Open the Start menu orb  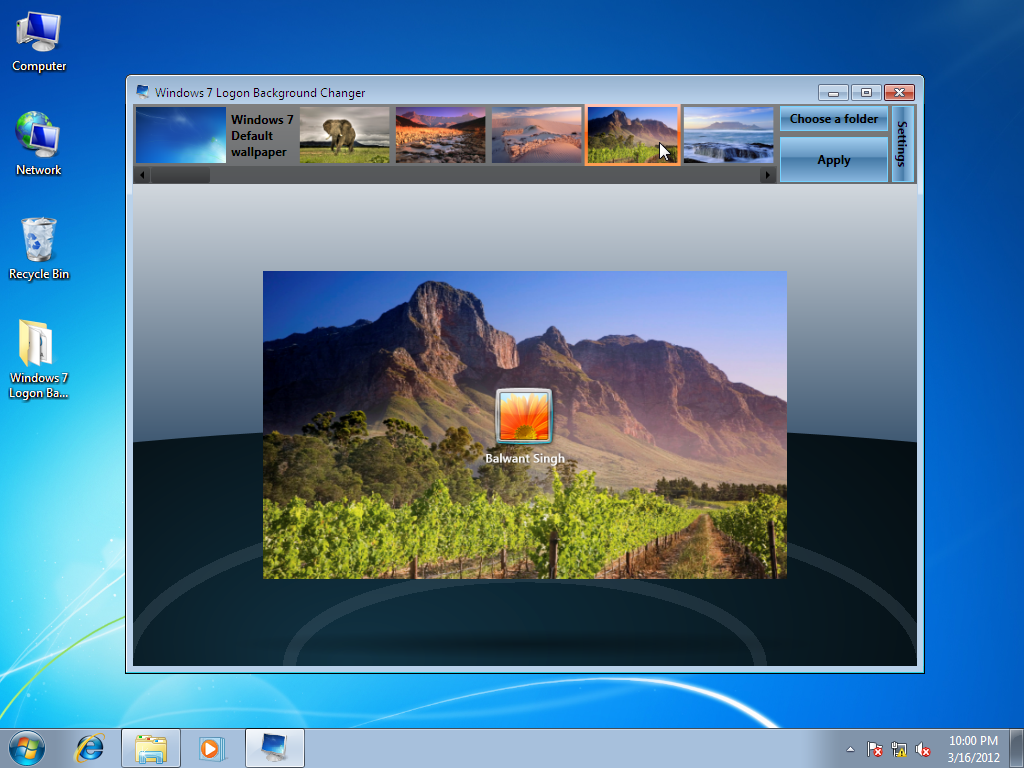click(x=26, y=747)
